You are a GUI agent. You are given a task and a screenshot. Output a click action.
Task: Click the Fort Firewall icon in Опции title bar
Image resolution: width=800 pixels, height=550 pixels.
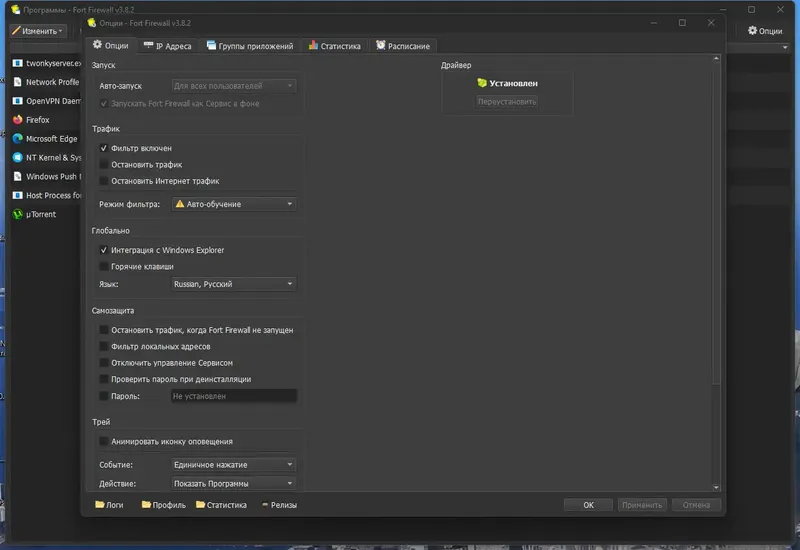pos(92,23)
